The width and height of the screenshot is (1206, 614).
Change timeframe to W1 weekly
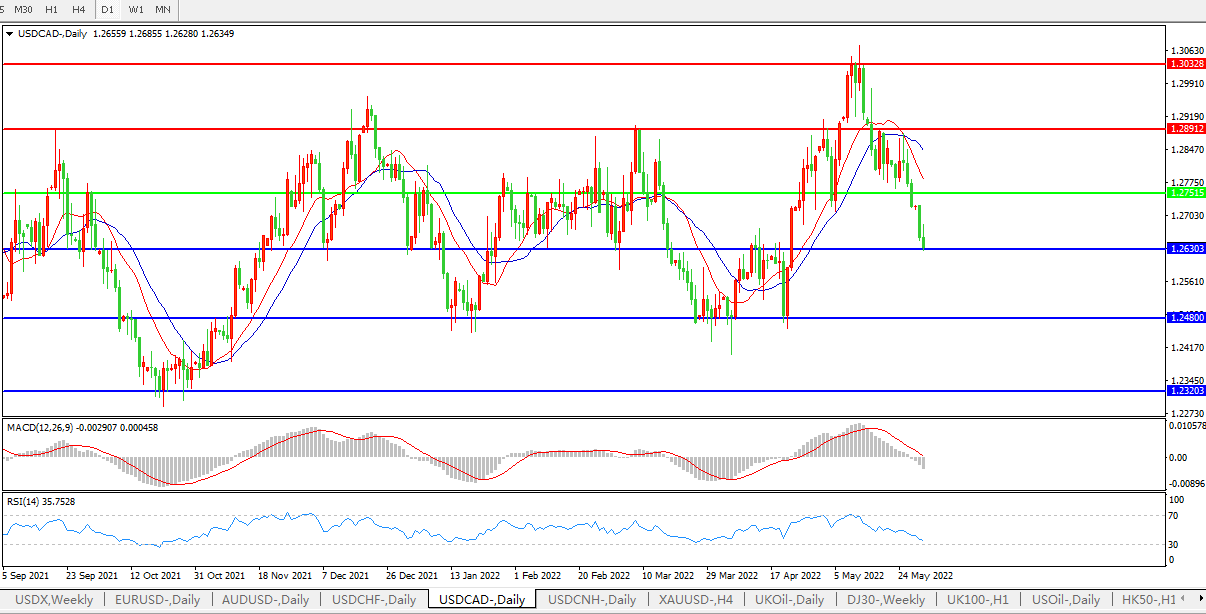tap(136, 9)
